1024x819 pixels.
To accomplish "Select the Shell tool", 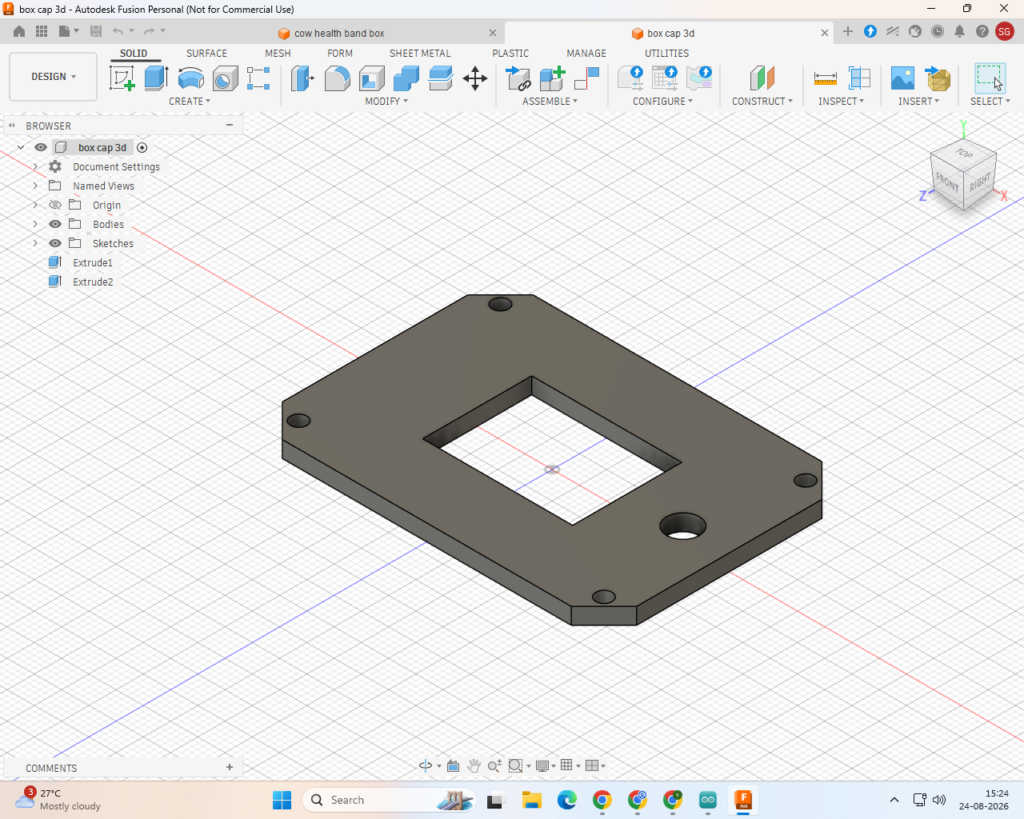I will coord(372,78).
